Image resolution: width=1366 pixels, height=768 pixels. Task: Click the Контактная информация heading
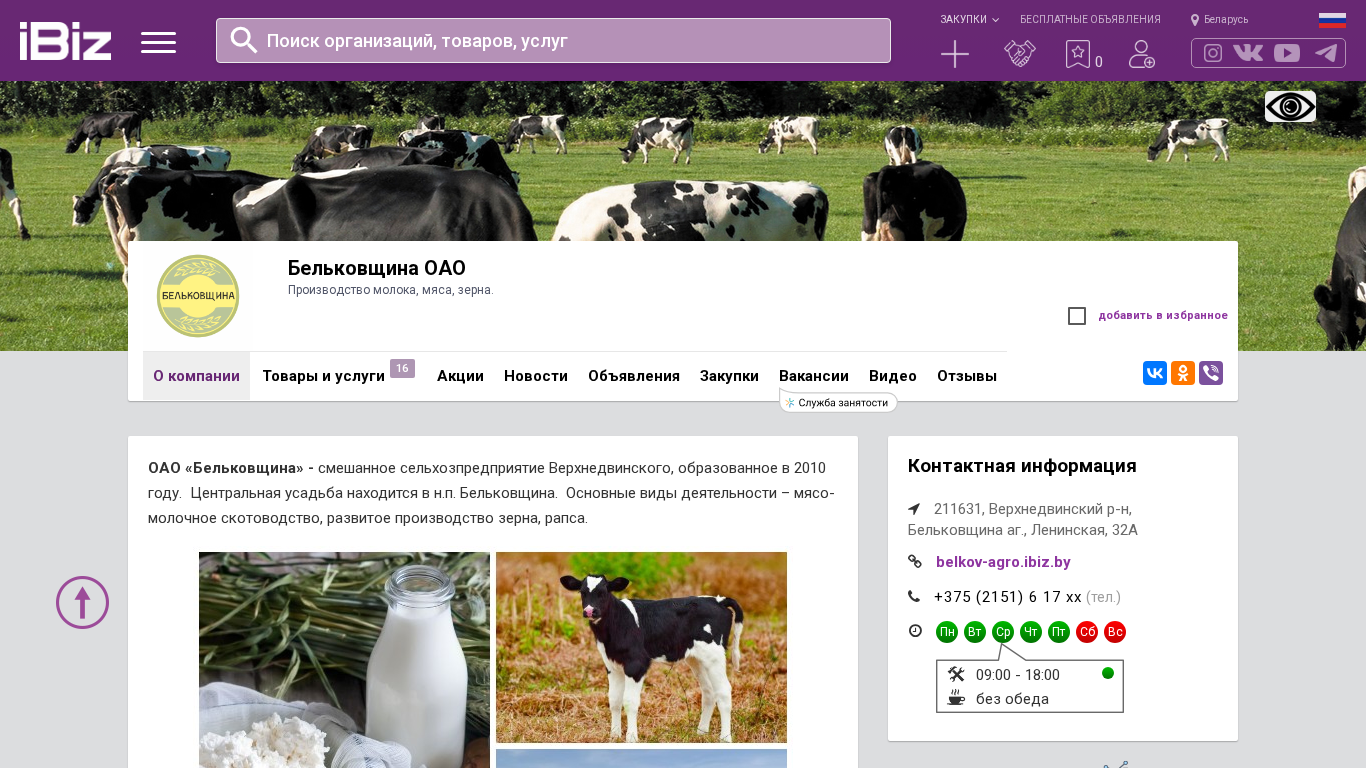pyautogui.click(x=1022, y=466)
